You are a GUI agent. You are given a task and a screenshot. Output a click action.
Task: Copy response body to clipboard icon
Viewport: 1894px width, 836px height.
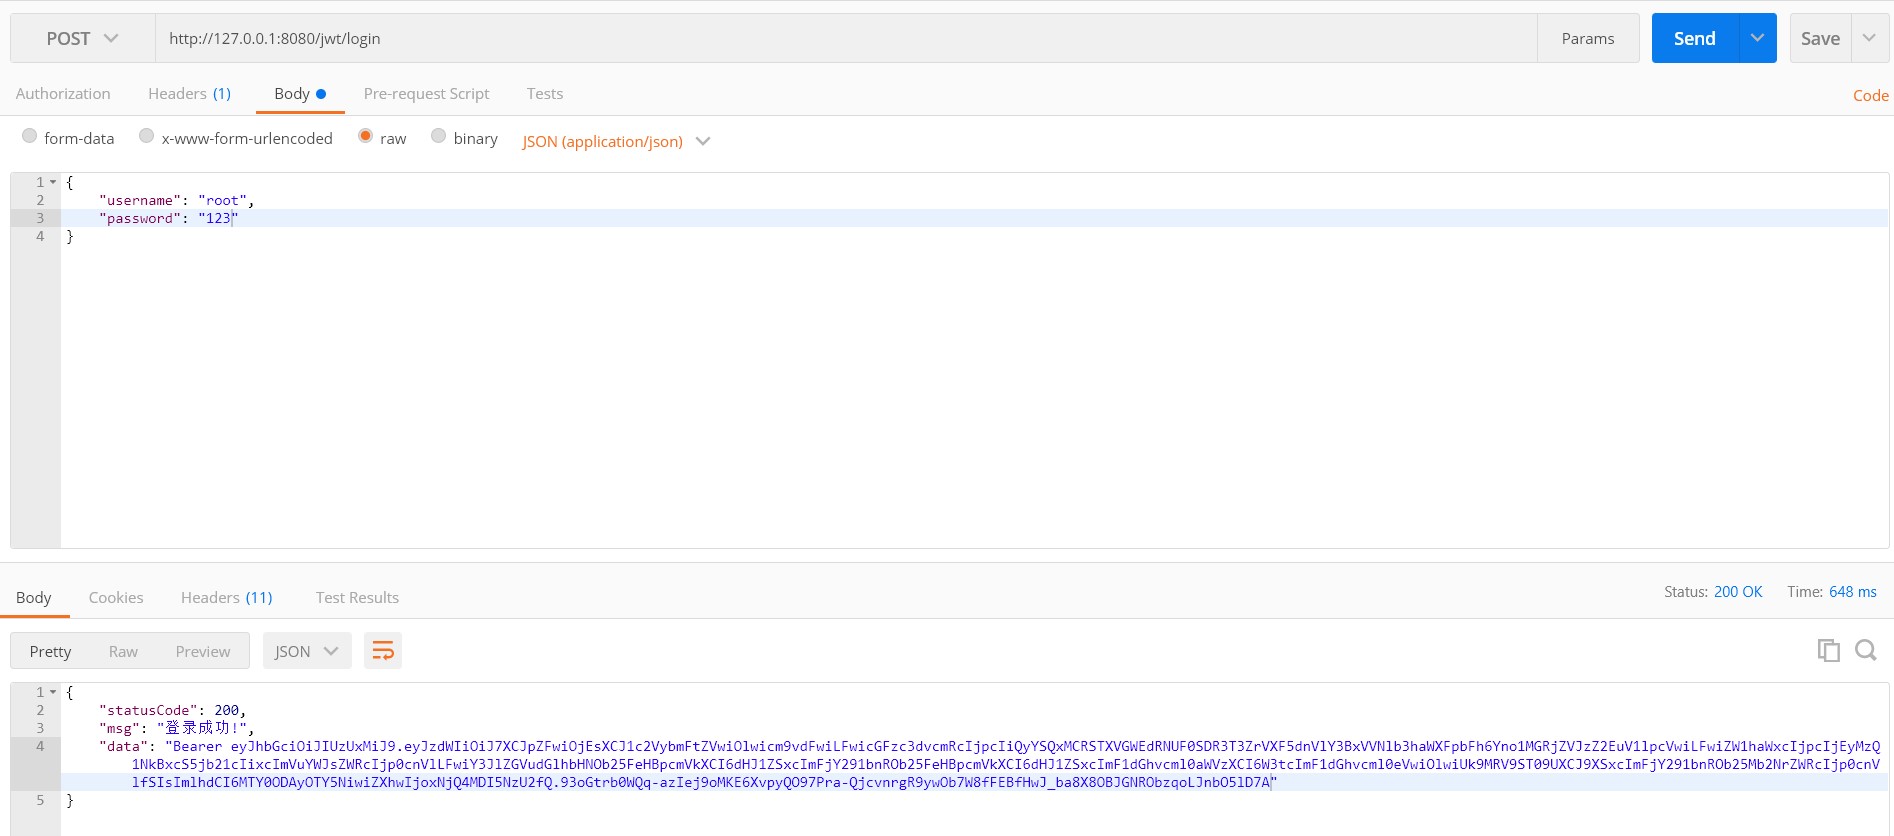click(1828, 650)
